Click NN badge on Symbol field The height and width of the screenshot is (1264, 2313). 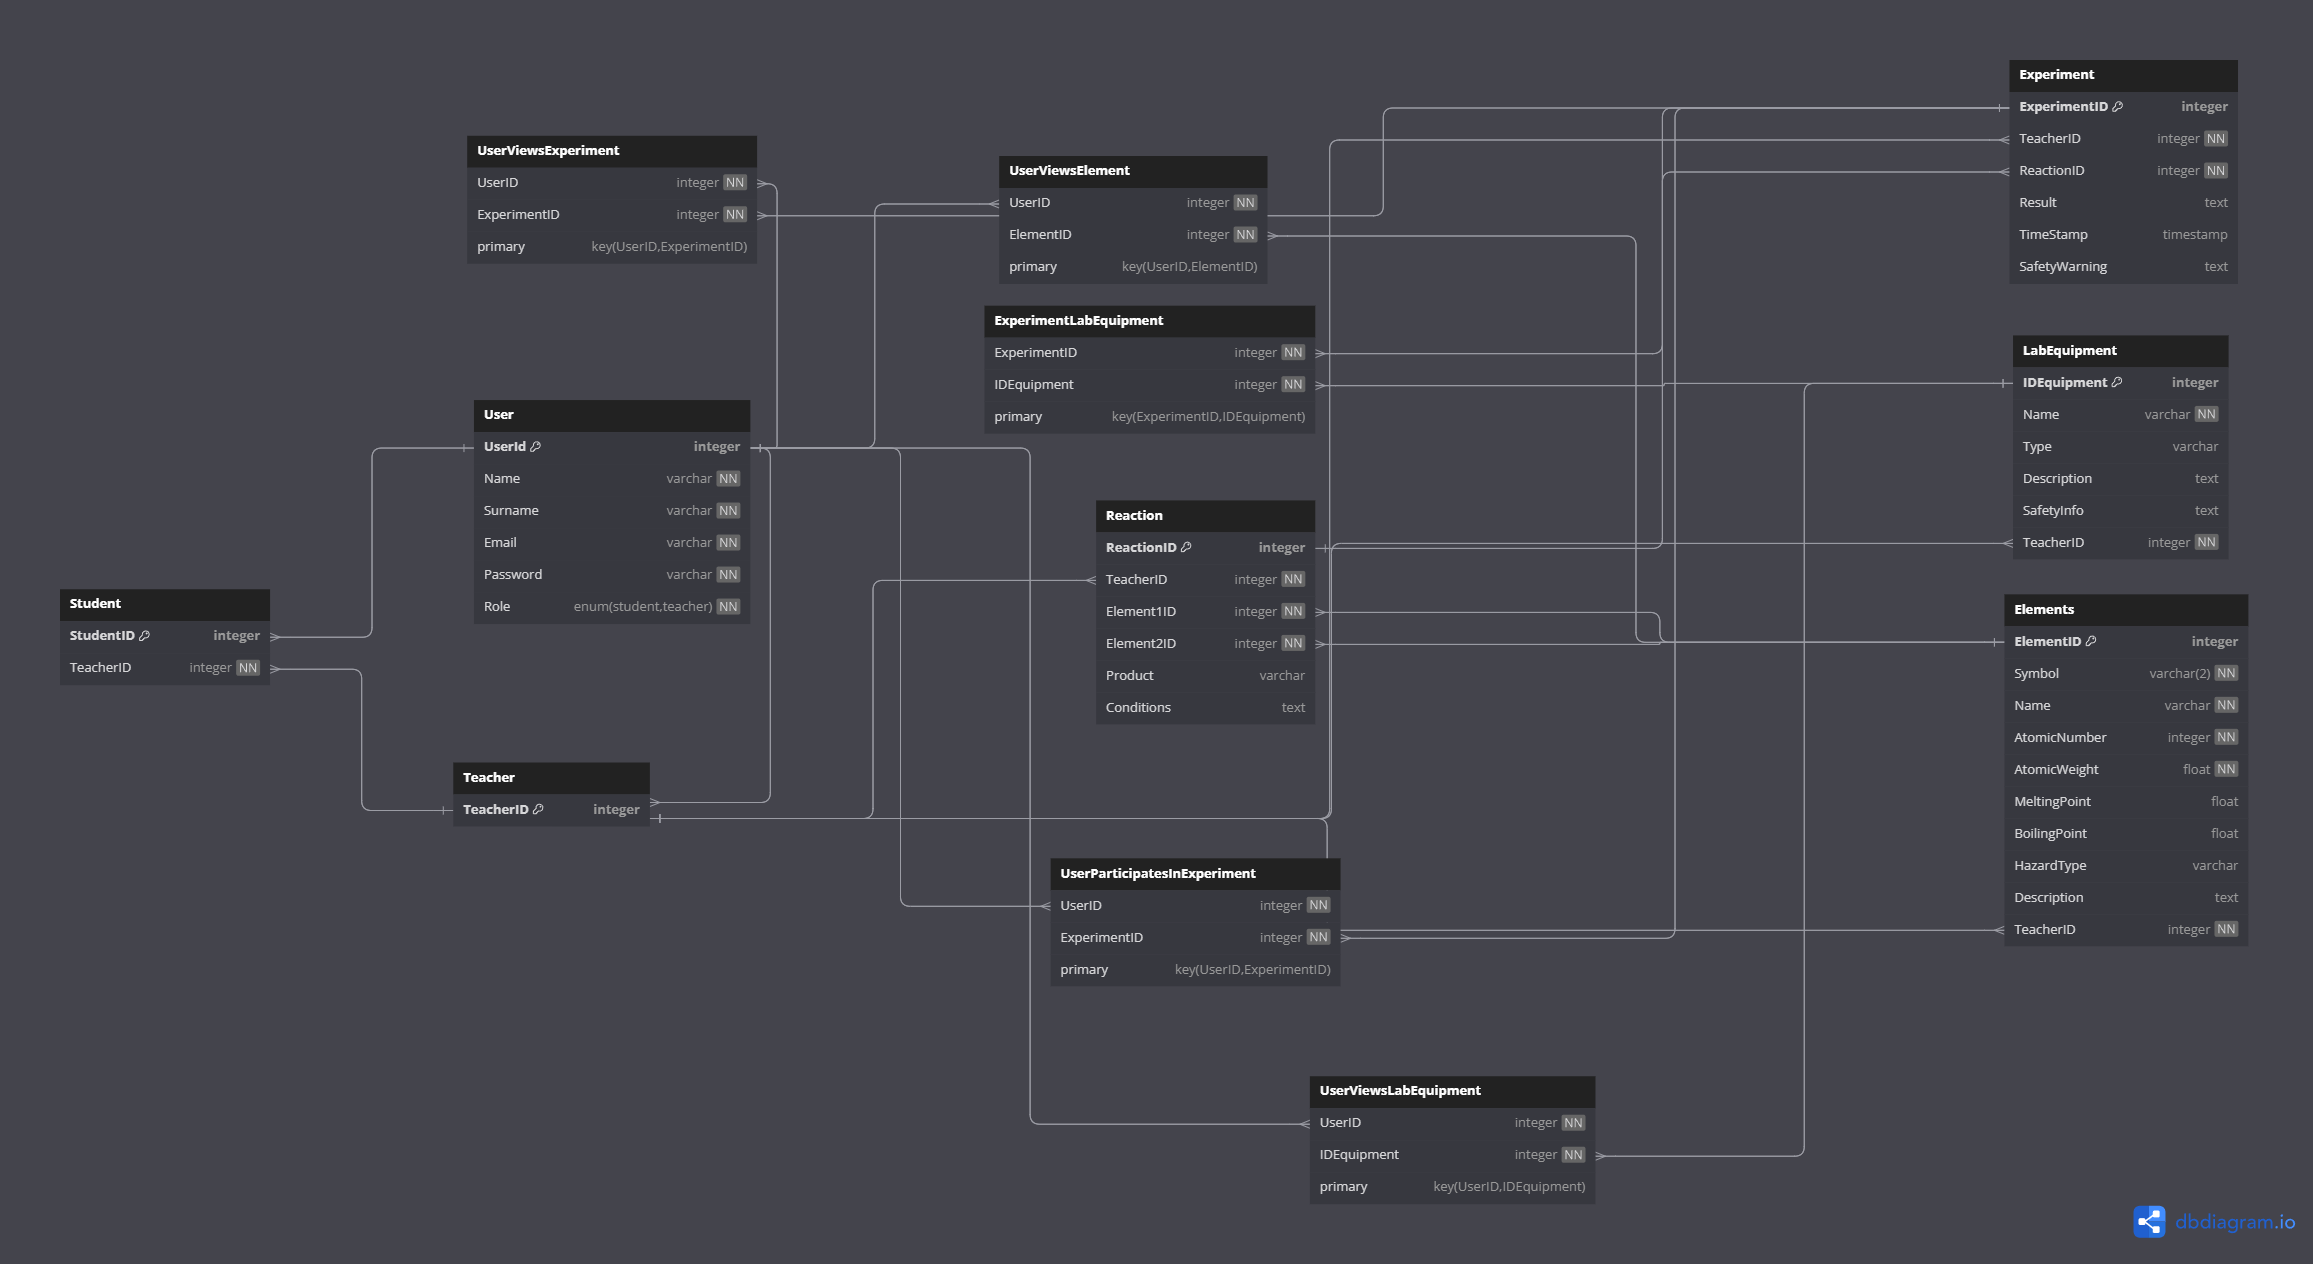coord(2225,673)
